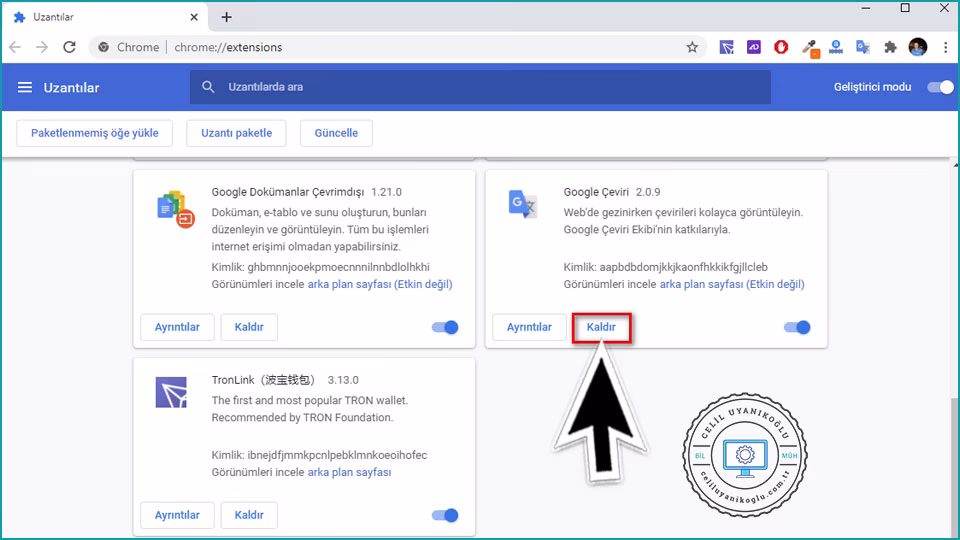960x540 pixels.
Task: Open the extensions puzzle piece menu
Action: pyautogui.click(x=890, y=47)
